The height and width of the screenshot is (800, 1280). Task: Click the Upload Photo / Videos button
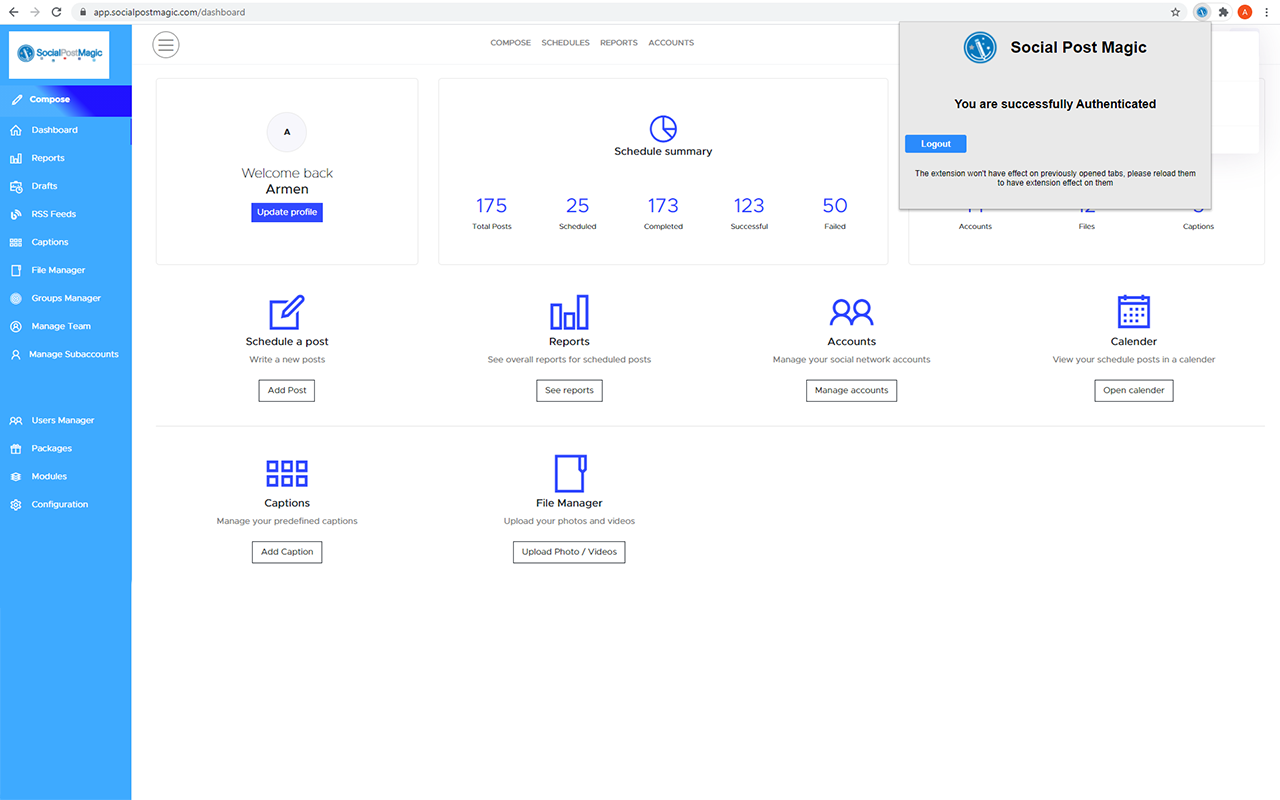(x=569, y=552)
